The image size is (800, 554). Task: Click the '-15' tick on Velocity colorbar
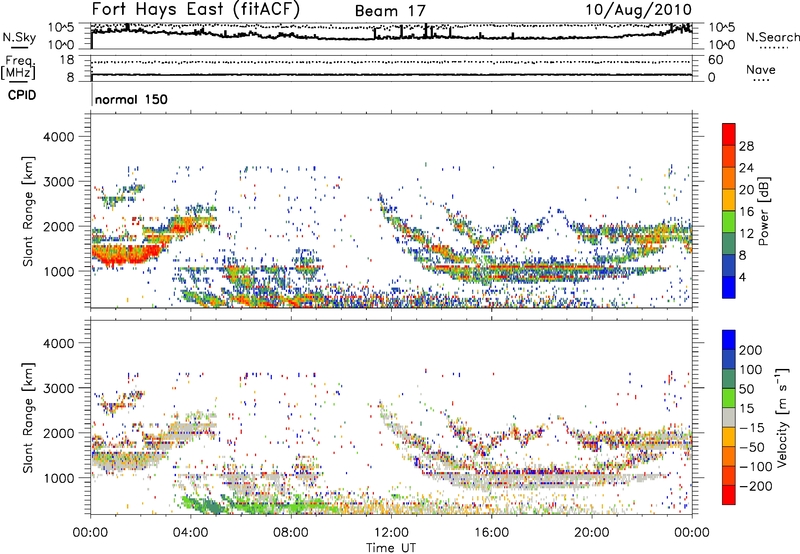tap(752, 428)
